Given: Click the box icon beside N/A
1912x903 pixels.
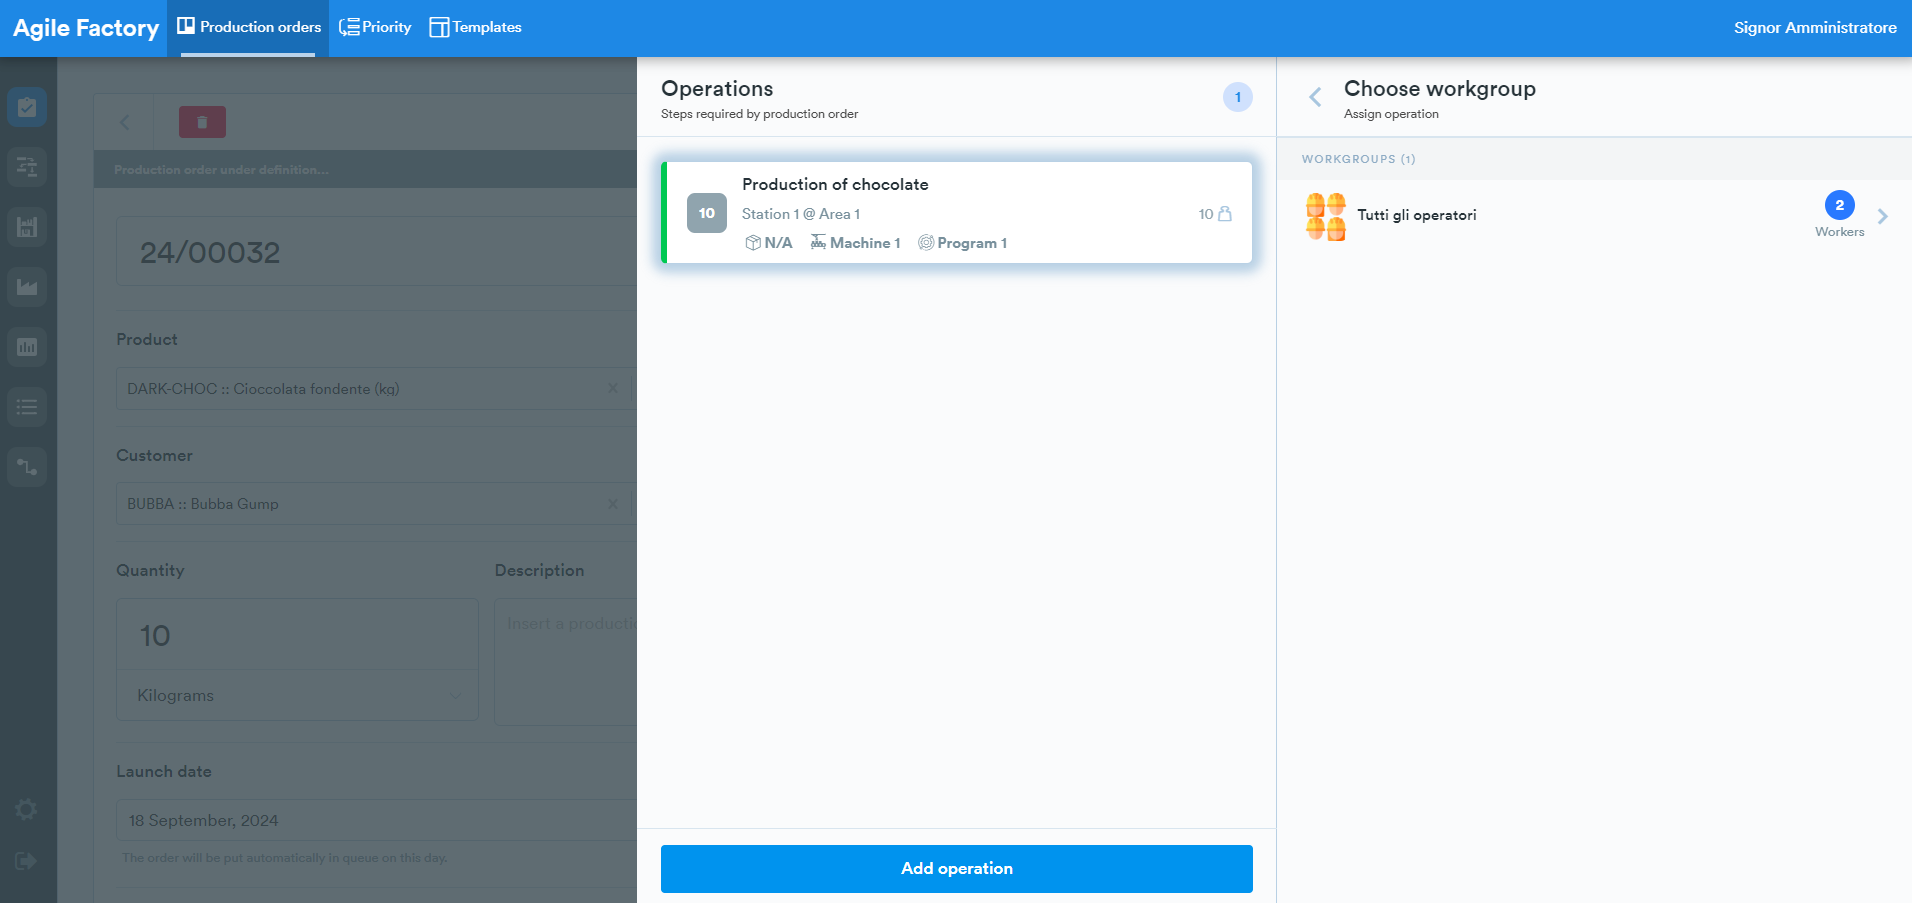Looking at the screenshot, I should click(x=753, y=243).
